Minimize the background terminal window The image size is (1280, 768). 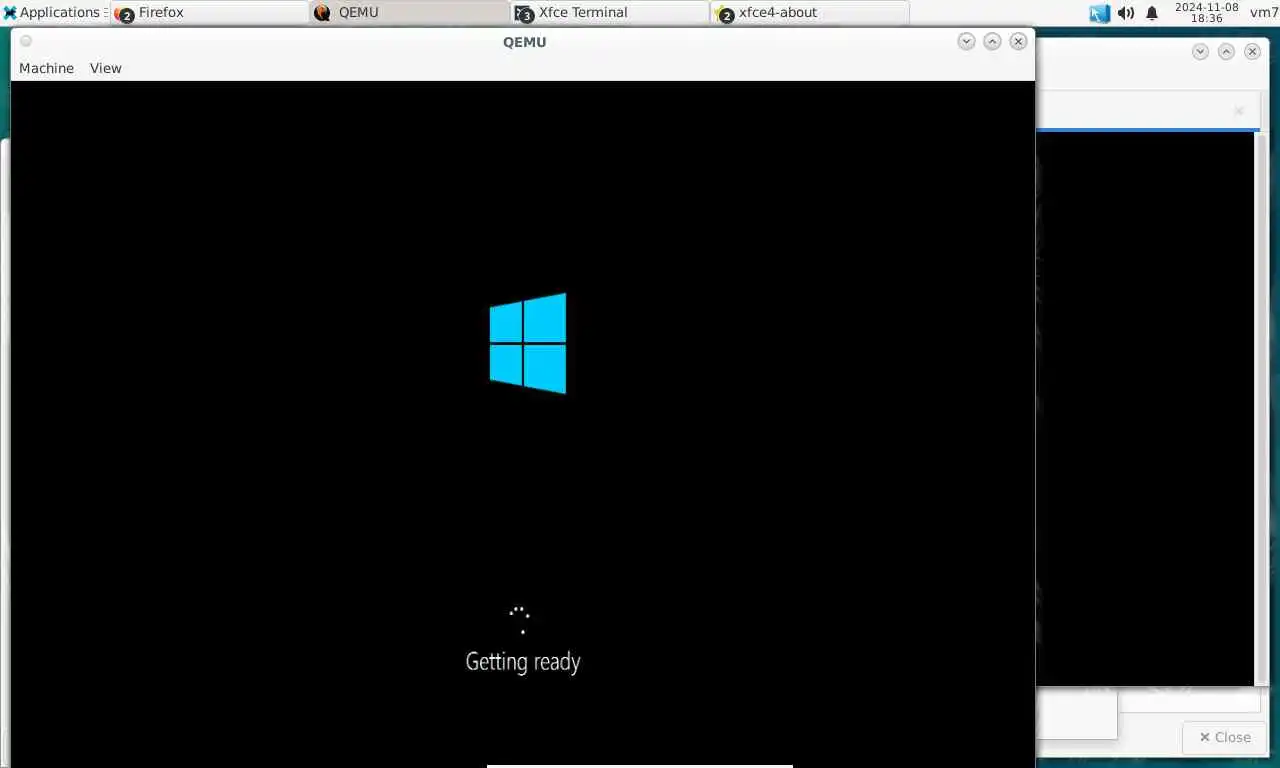coord(1200,51)
